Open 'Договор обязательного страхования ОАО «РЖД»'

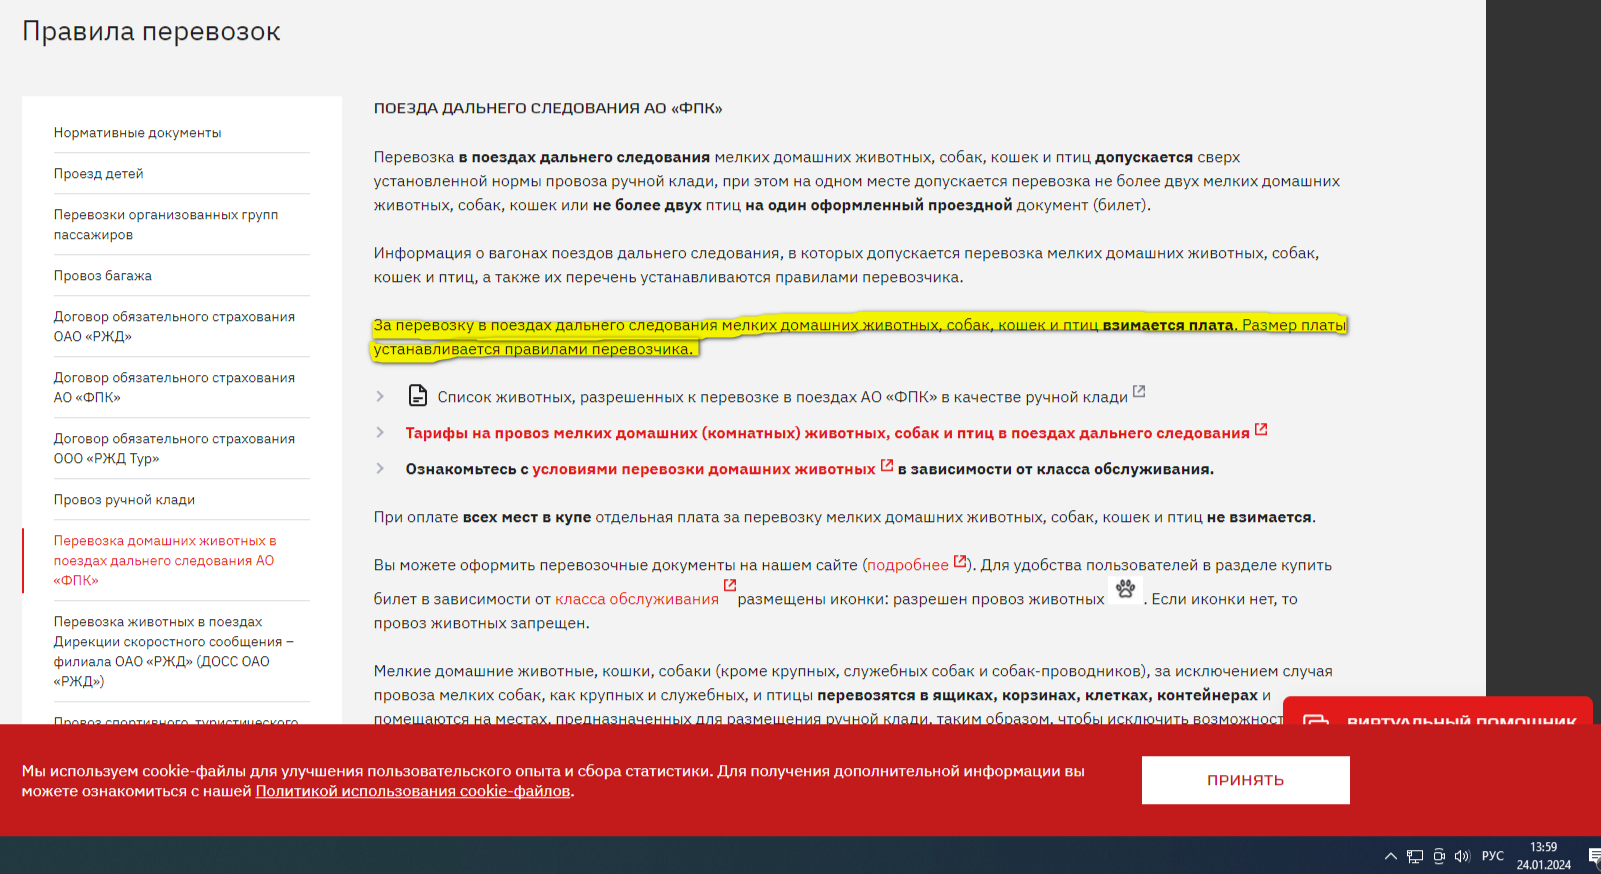click(174, 327)
